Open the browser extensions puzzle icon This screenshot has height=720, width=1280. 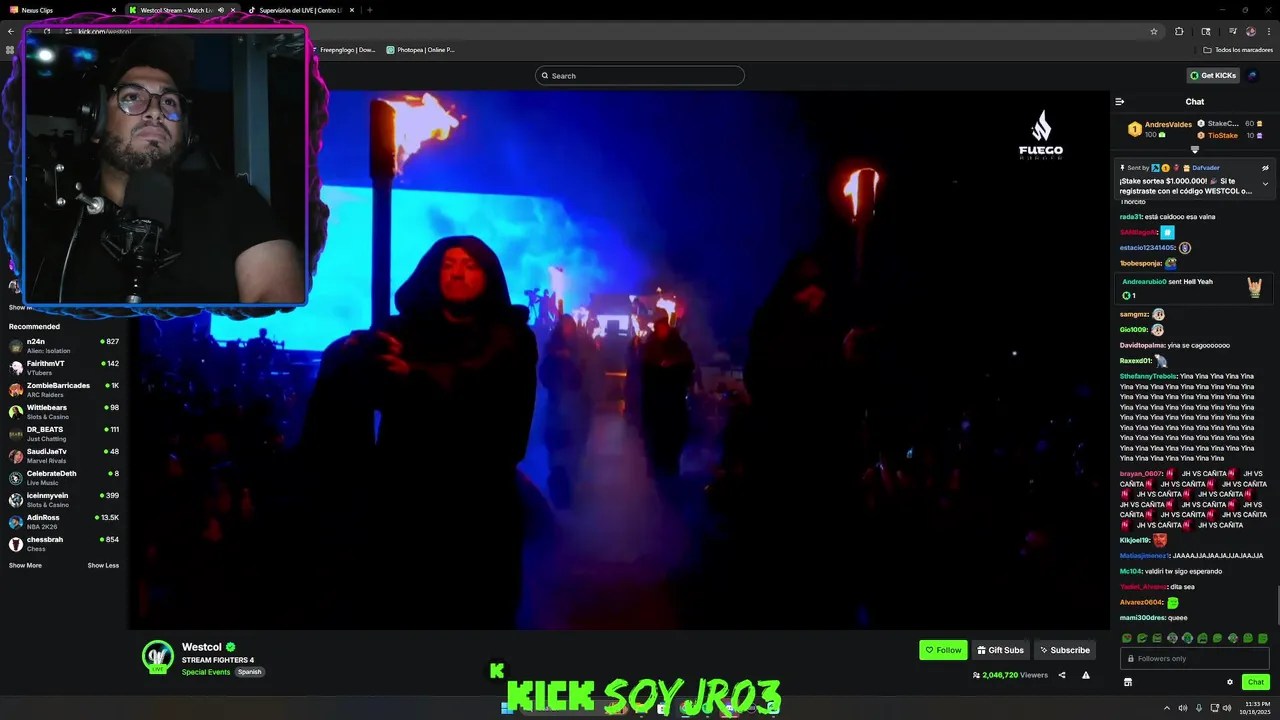coord(1179,31)
